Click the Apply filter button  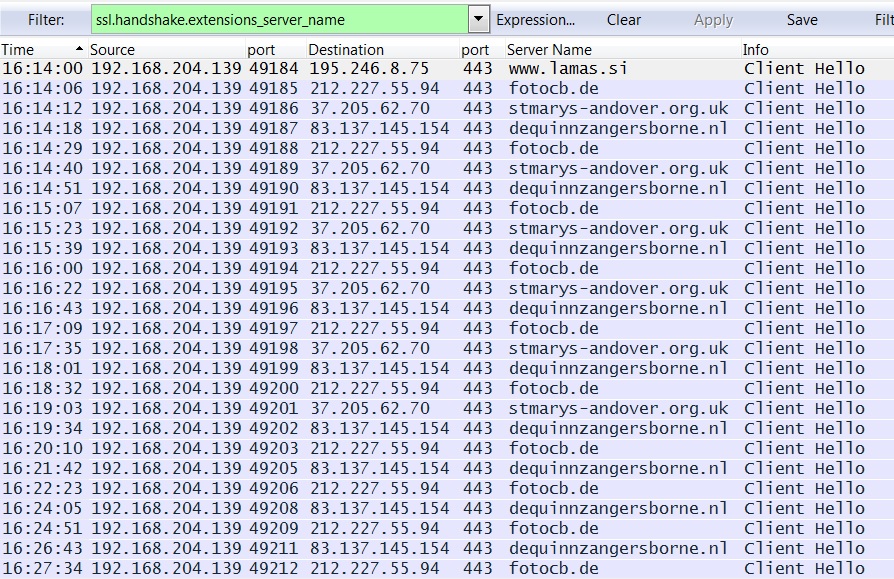(713, 20)
